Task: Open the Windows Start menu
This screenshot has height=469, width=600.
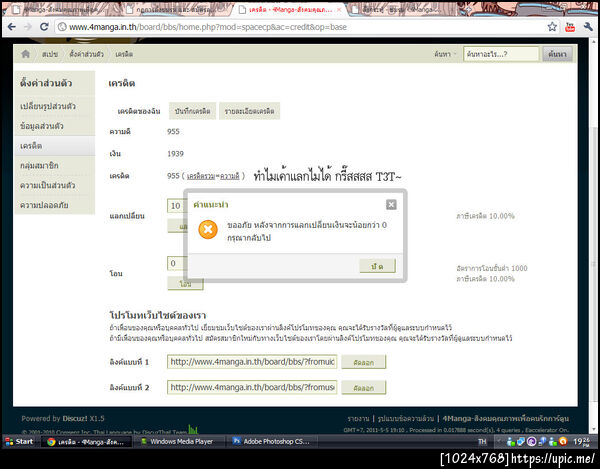Action: coord(19,441)
